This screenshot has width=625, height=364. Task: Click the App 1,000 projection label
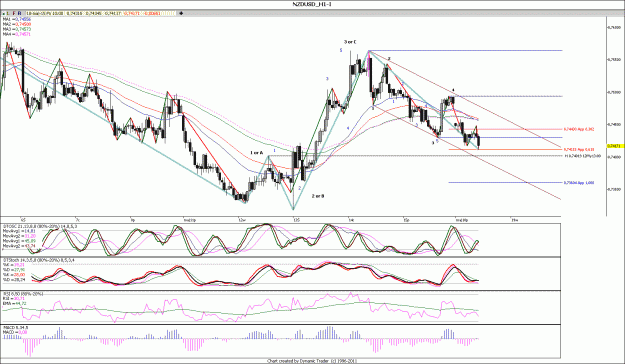(x=579, y=183)
